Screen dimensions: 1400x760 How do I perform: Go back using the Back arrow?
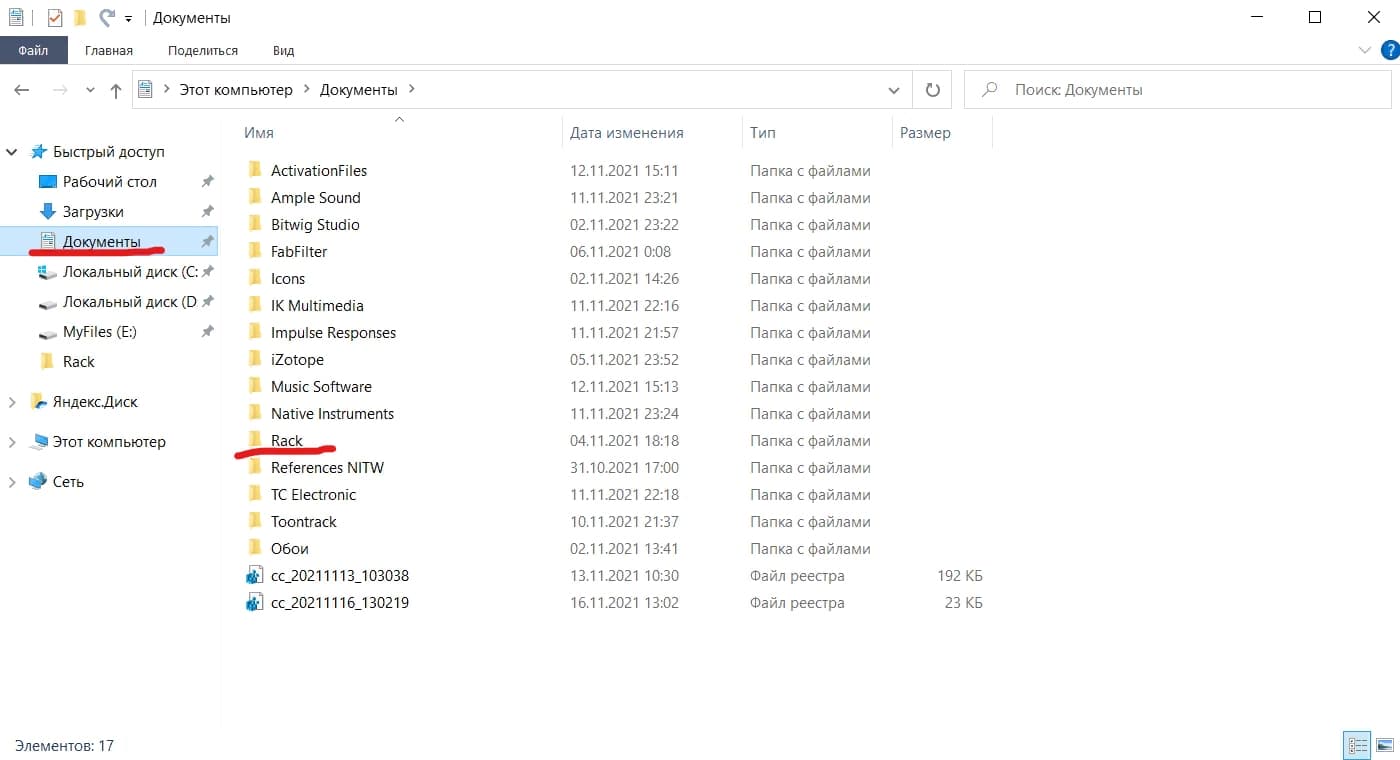click(x=22, y=90)
